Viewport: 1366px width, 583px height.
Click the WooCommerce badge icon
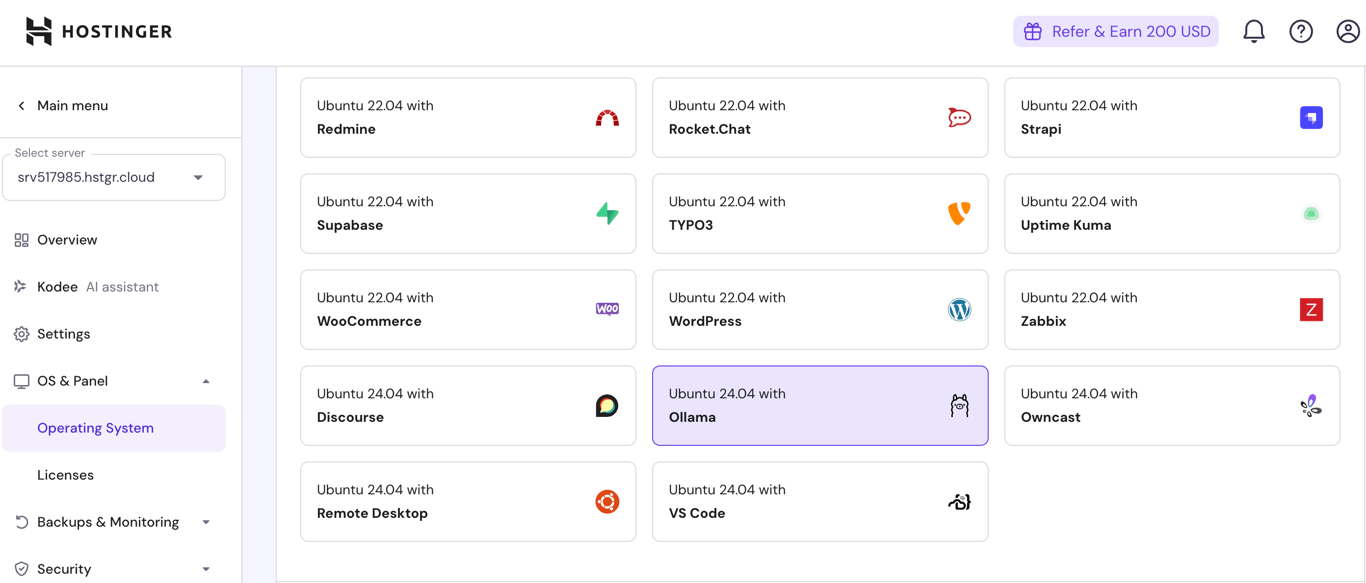click(607, 310)
